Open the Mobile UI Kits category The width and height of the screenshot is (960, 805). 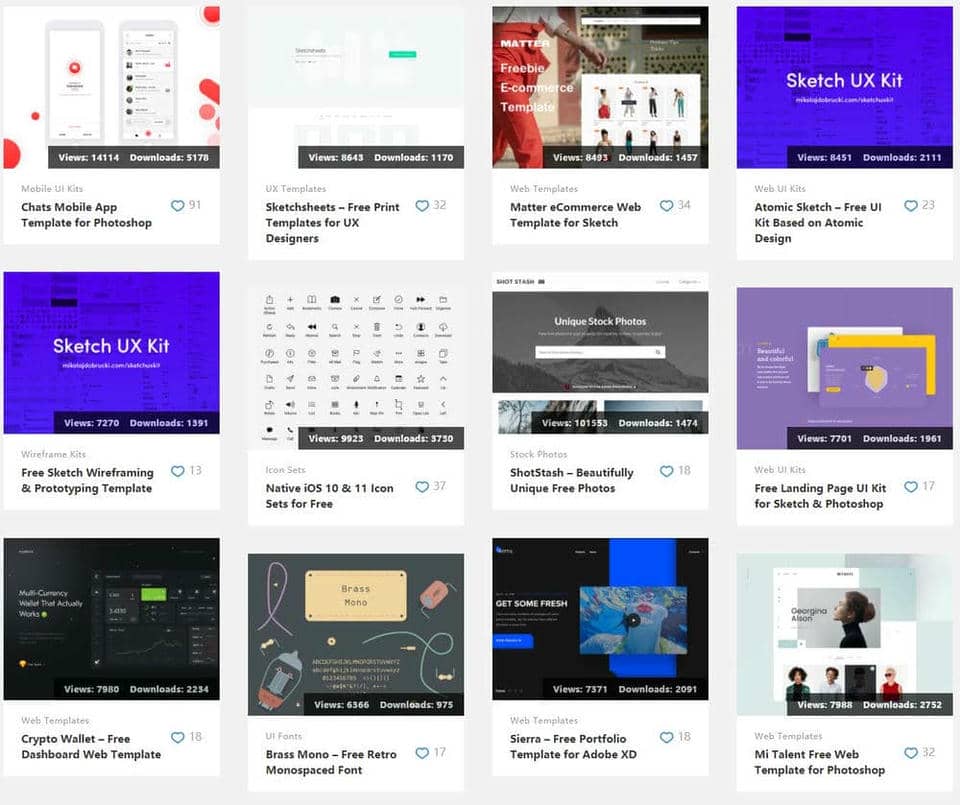tap(53, 188)
